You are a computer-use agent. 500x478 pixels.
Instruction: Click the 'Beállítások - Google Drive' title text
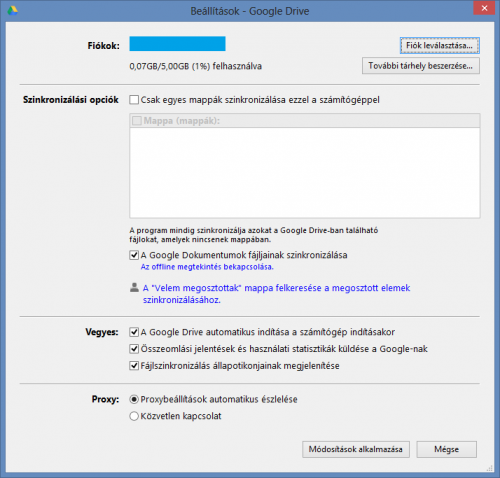(x=250, y=11)
